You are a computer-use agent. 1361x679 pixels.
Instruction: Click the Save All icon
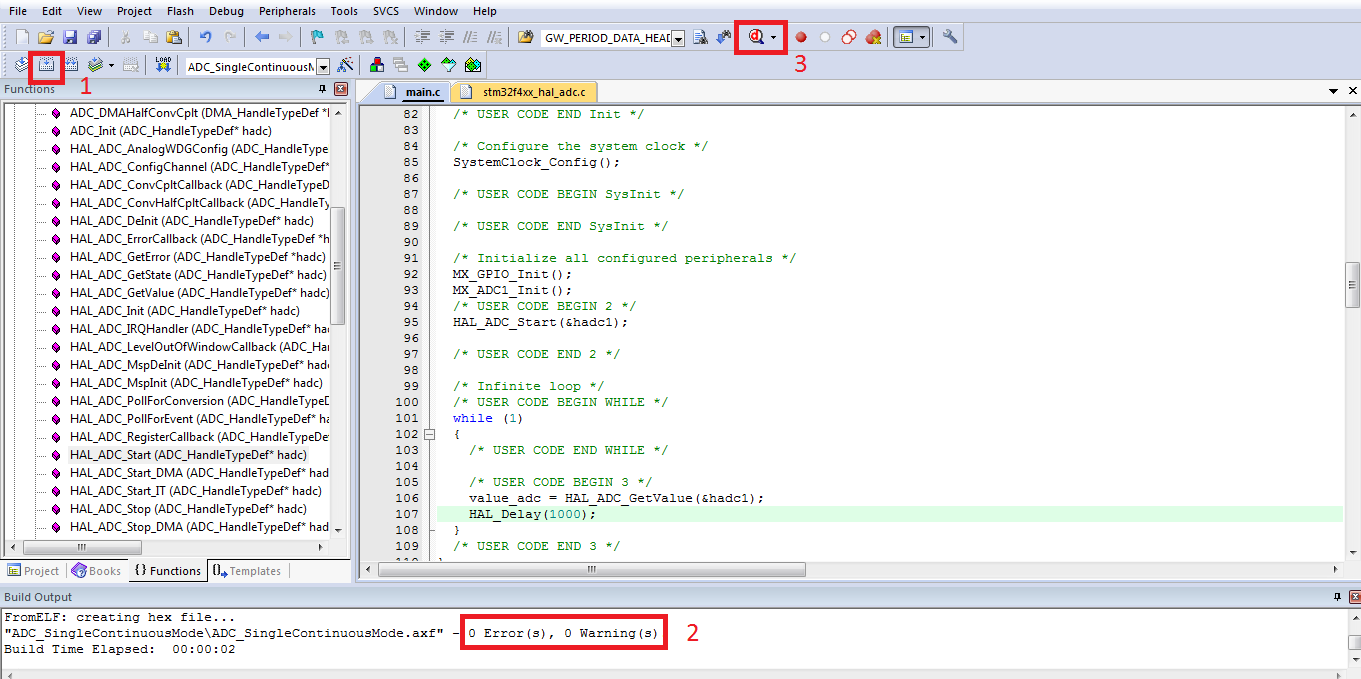pos(93,37)
